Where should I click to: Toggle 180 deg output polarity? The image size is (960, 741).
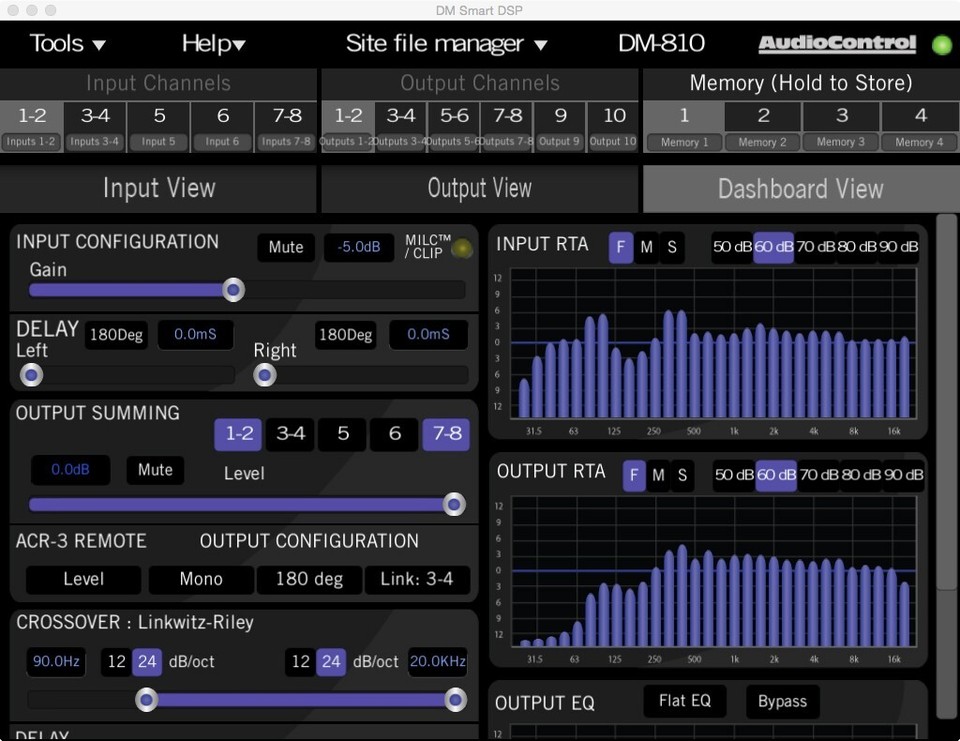309,579
